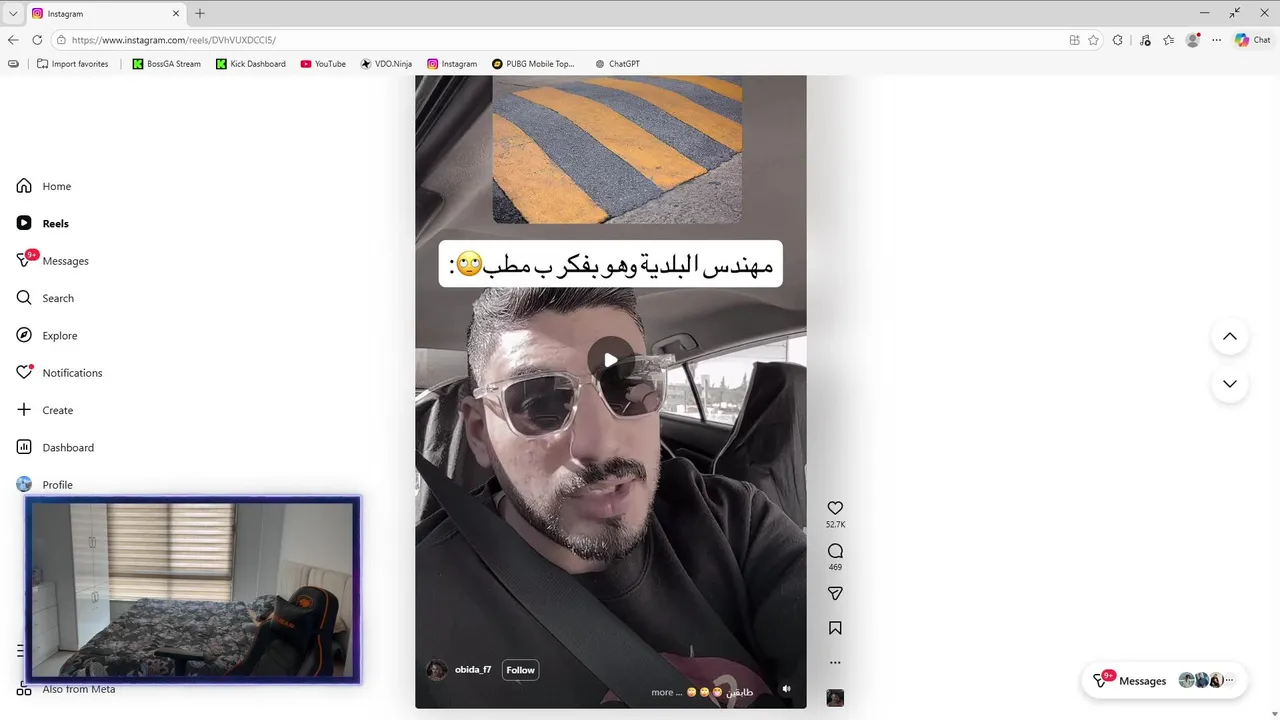Screen dimensions: 1280x720
Task: Go to next reel arrow
Action: coord(1230,384)
